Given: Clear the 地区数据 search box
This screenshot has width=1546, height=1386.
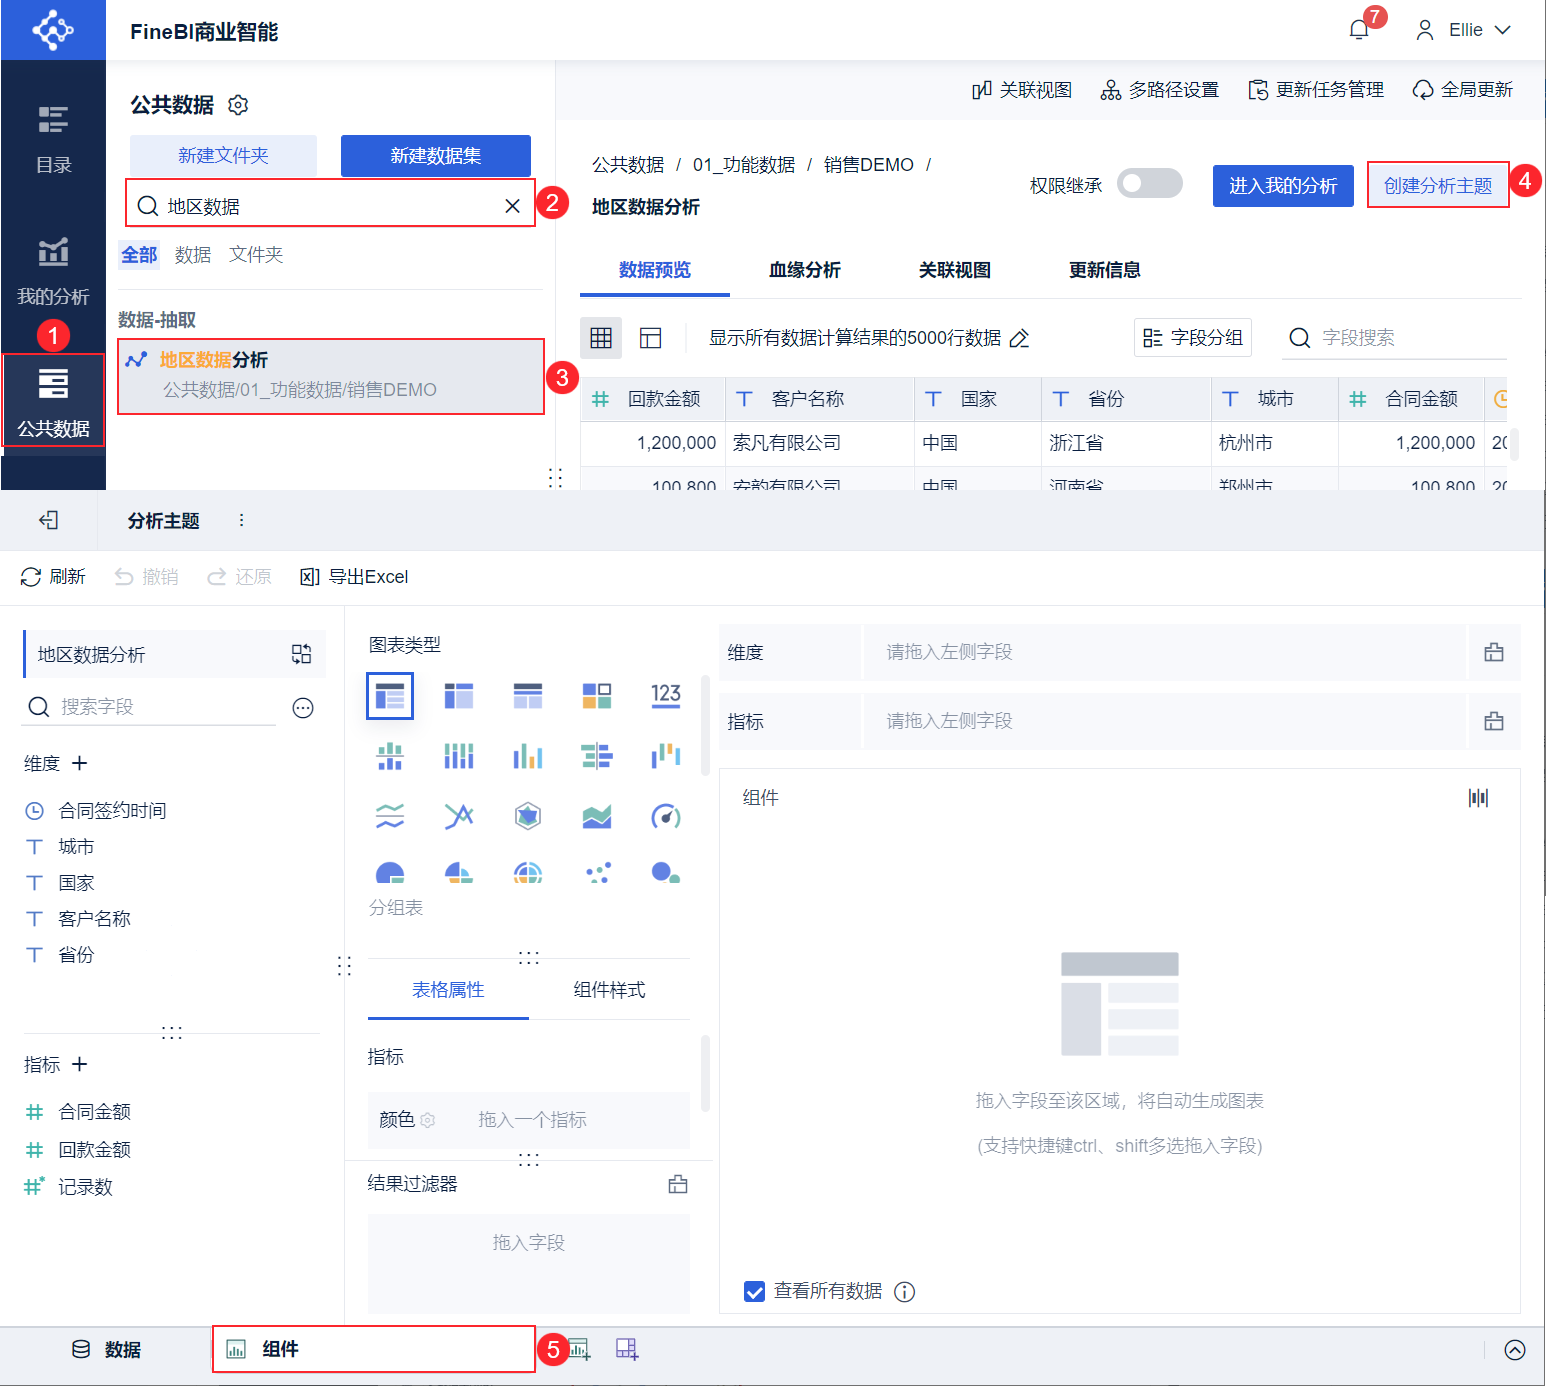Looking at the screenshot, I should 512,206.
